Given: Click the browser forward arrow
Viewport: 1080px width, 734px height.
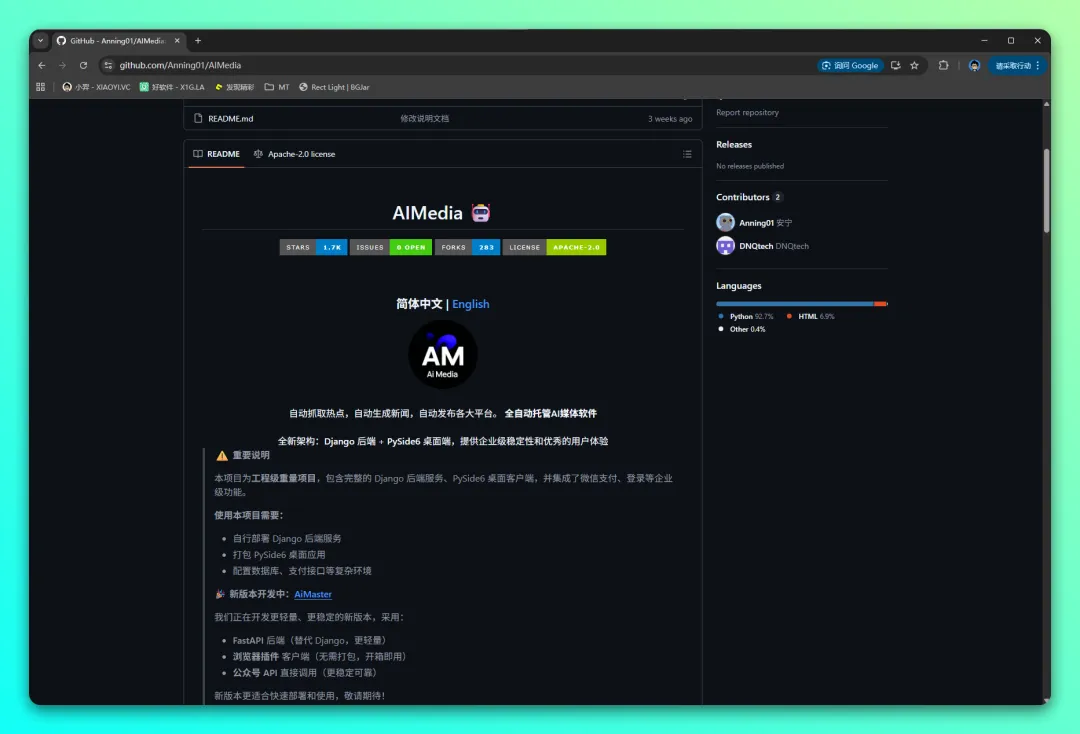Looking at the screenshot, I should coord(62,65).
